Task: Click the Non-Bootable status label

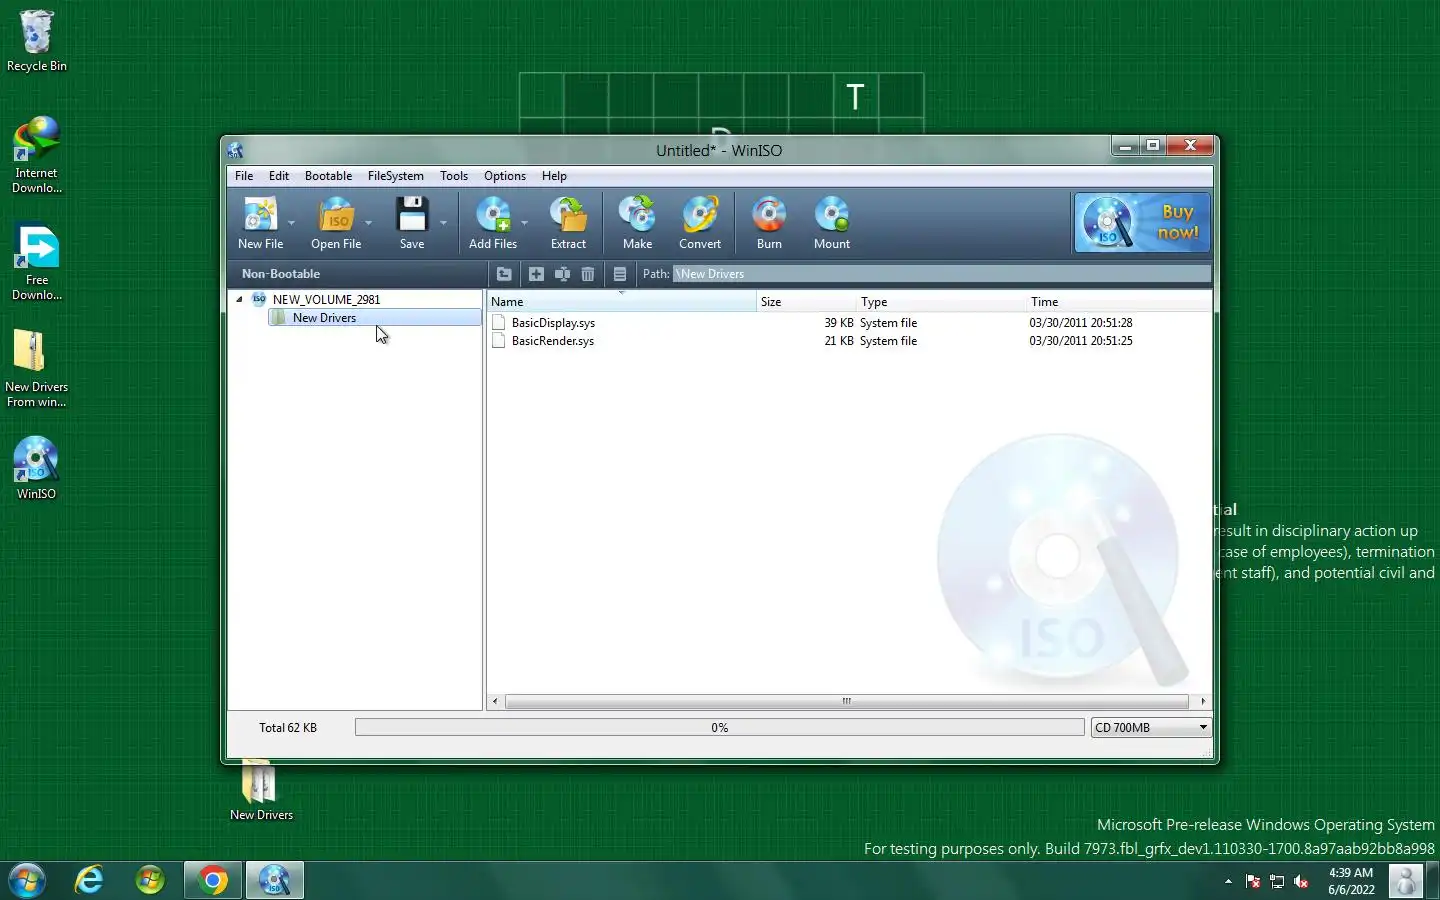Action: 281,274
